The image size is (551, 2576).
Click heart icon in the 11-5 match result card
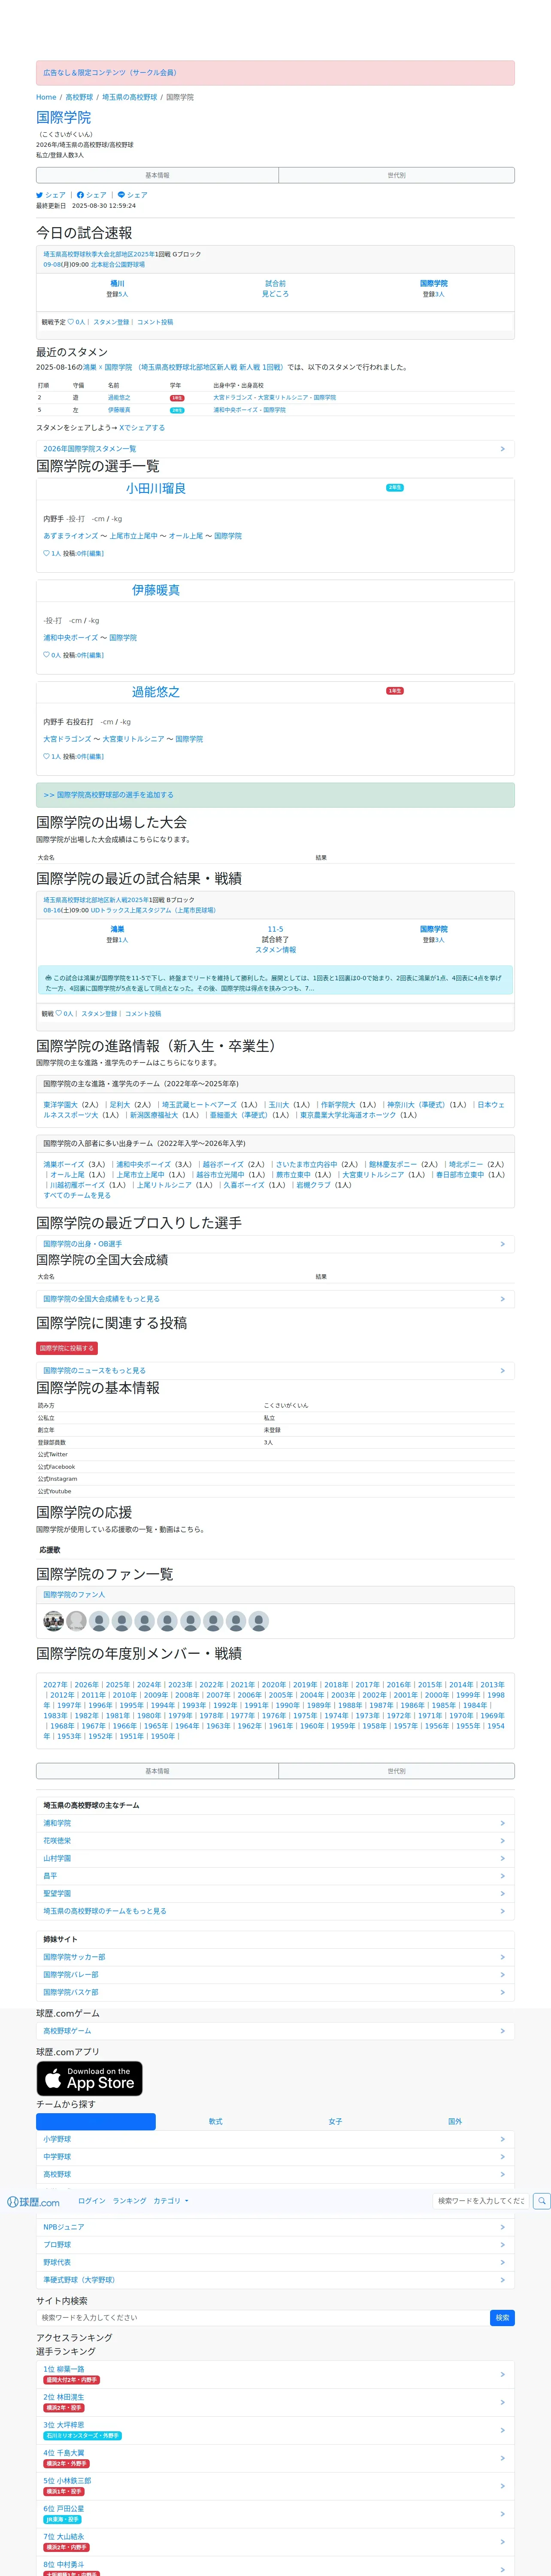point(59,1013)
